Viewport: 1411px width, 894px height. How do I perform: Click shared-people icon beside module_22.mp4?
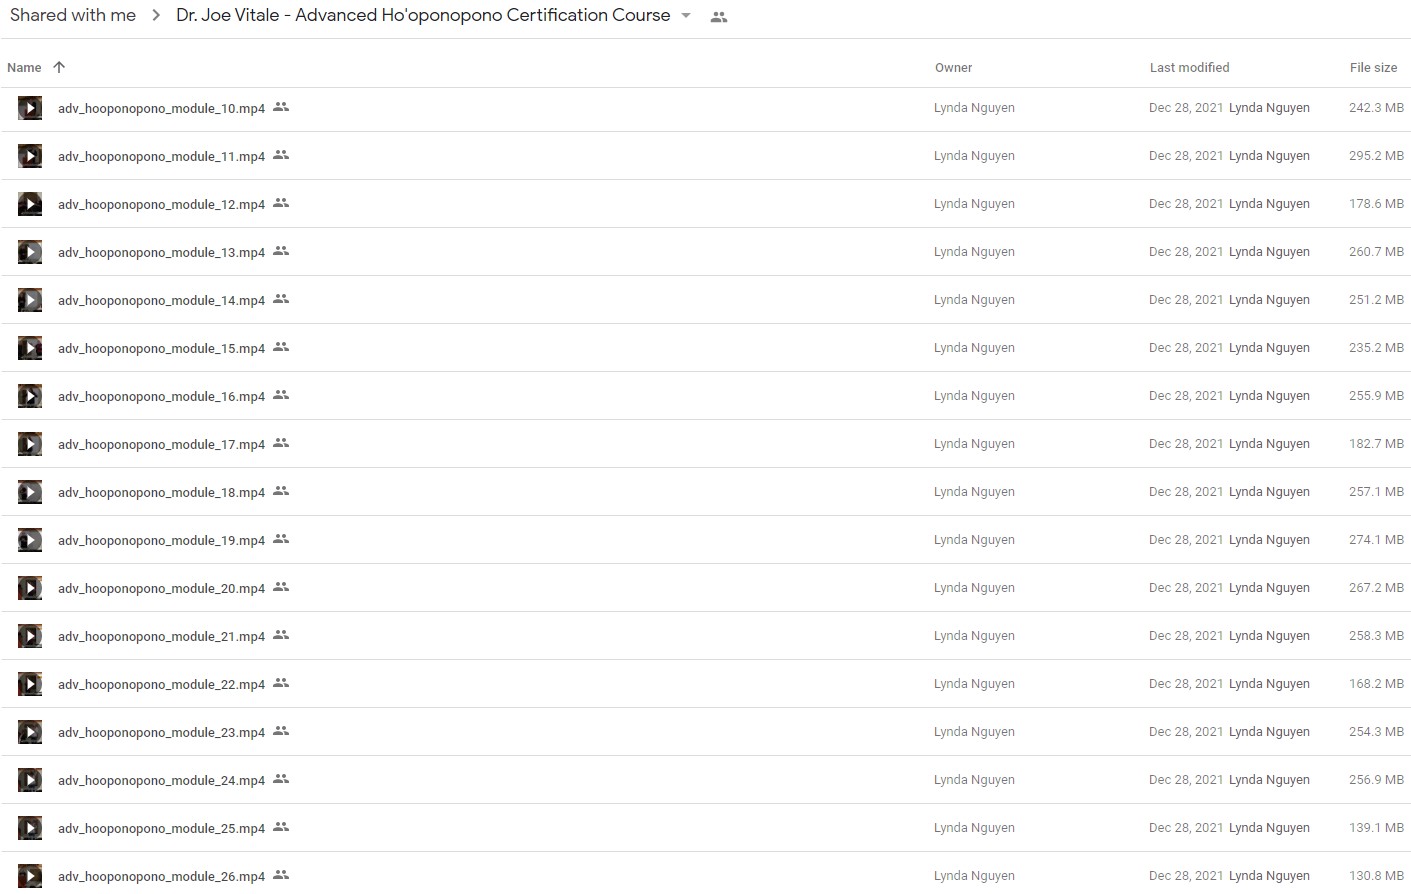tap(281, 683)
